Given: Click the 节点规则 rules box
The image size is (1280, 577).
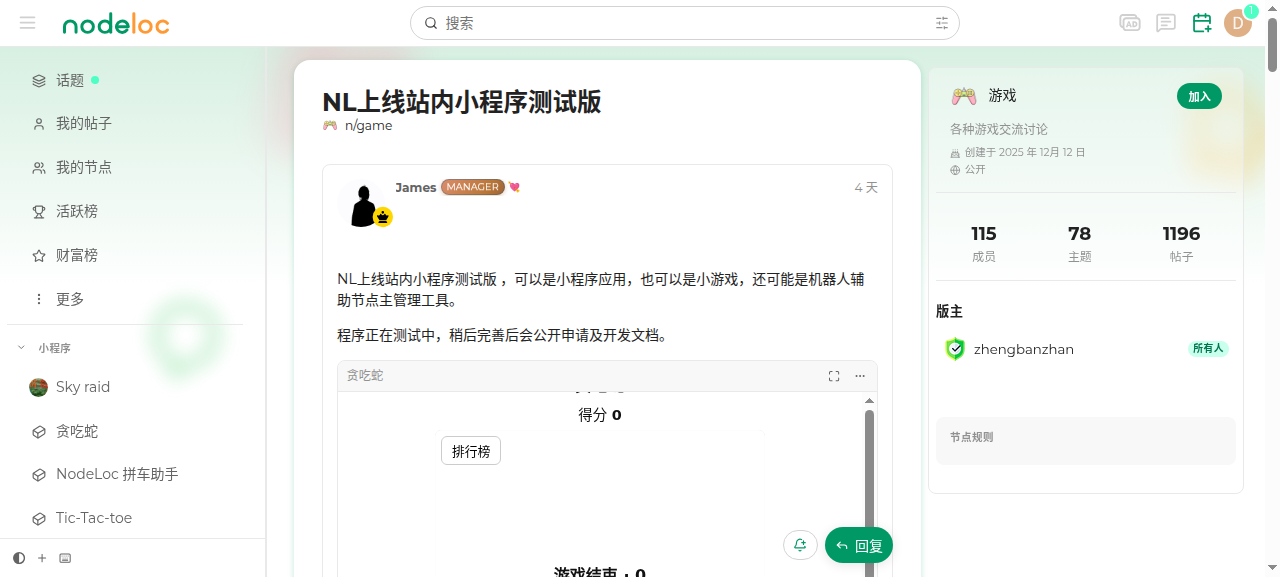Looking at the screenshot, I should (x=1086, y=441).
